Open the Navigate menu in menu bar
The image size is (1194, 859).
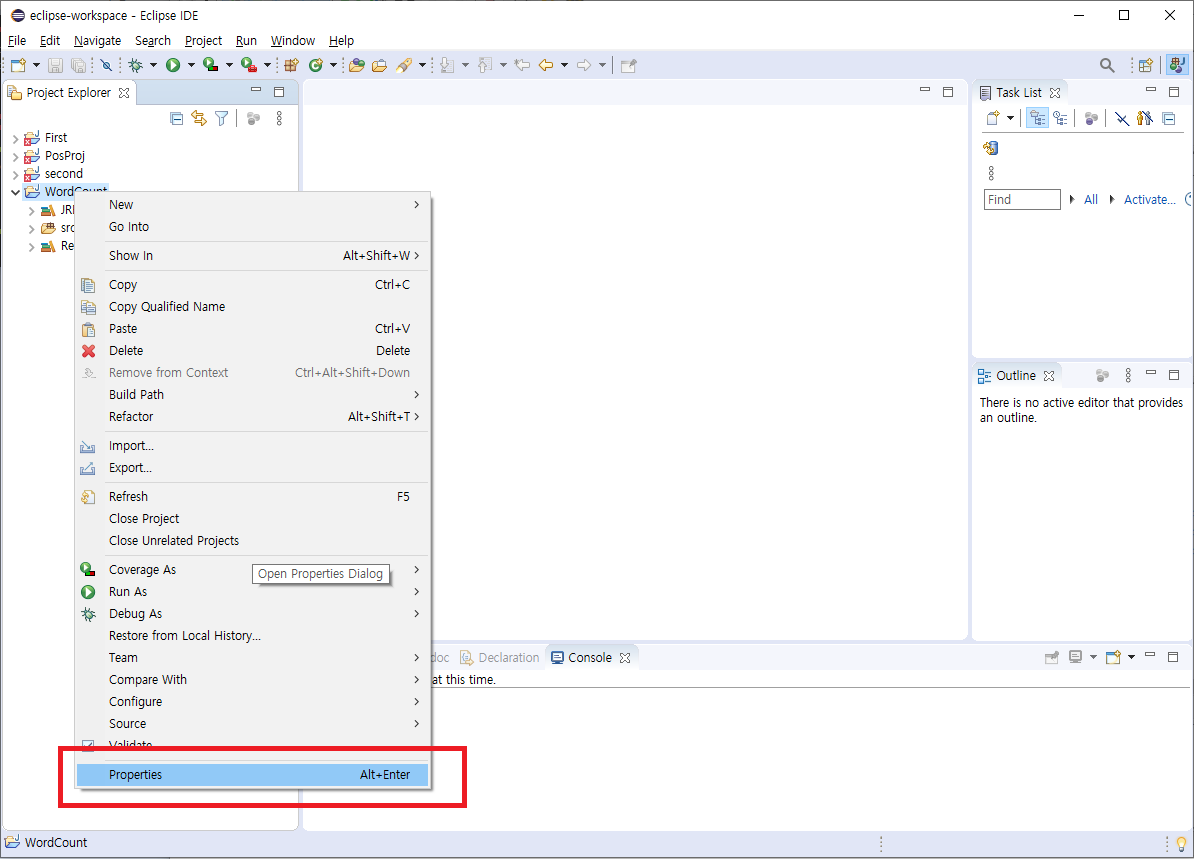97,40
